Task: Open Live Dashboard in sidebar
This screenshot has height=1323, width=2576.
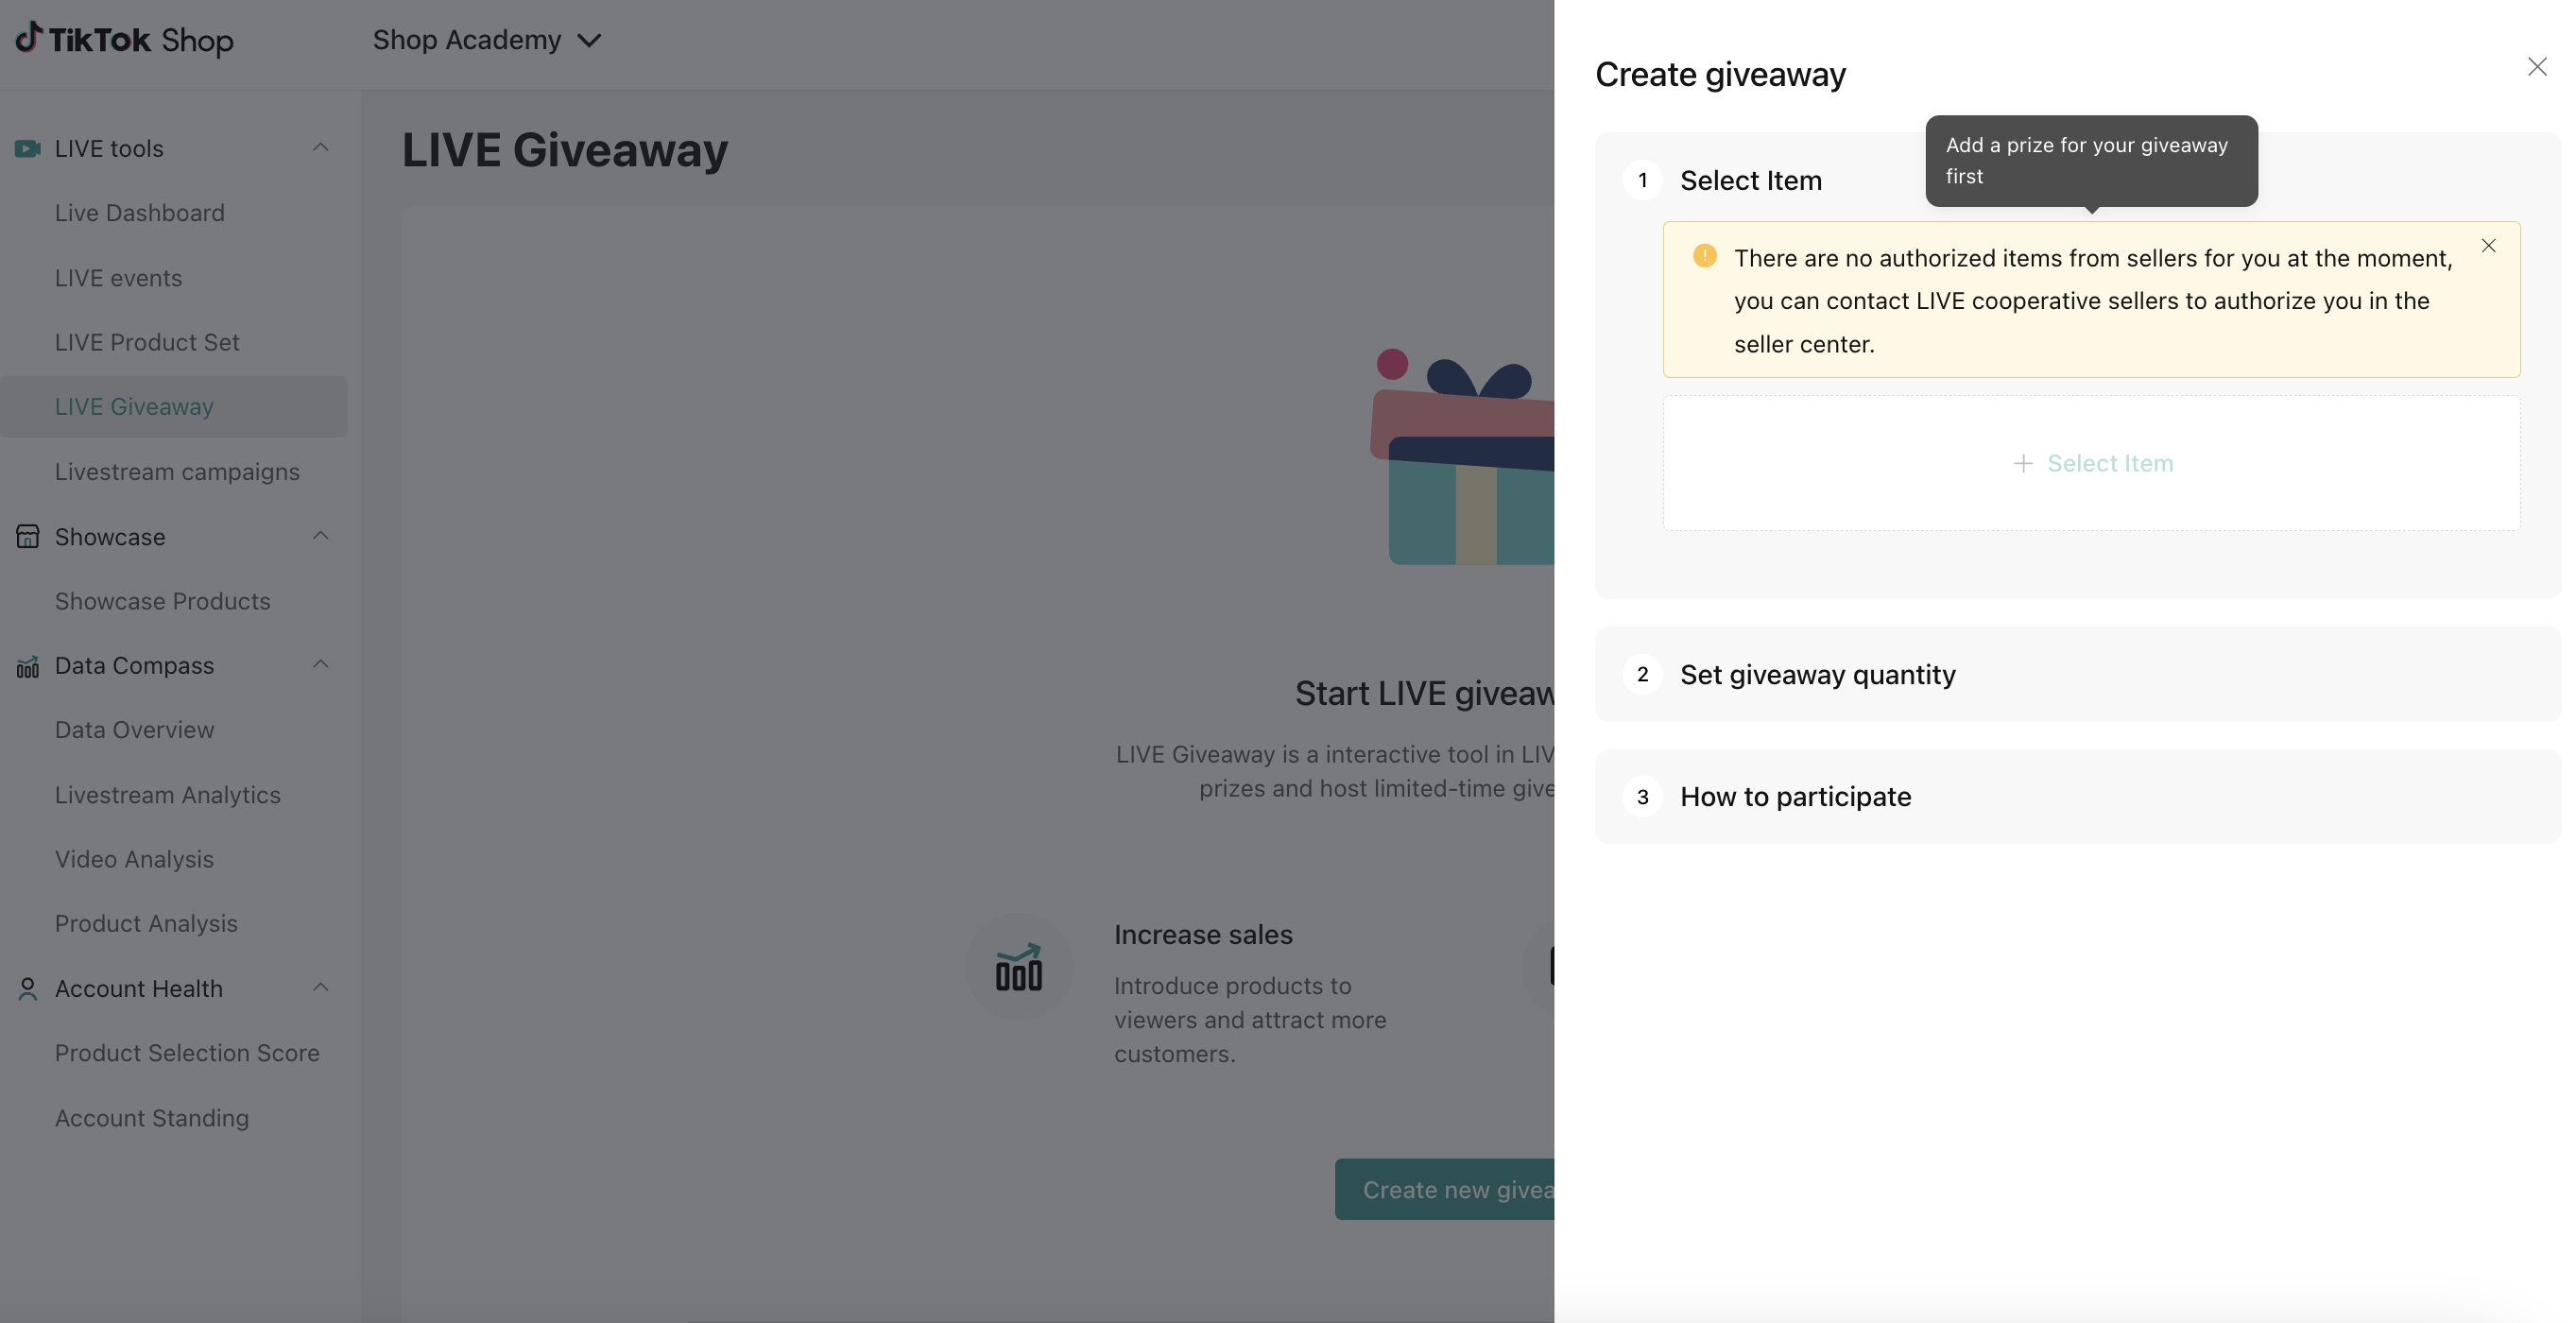Action: 140,213
